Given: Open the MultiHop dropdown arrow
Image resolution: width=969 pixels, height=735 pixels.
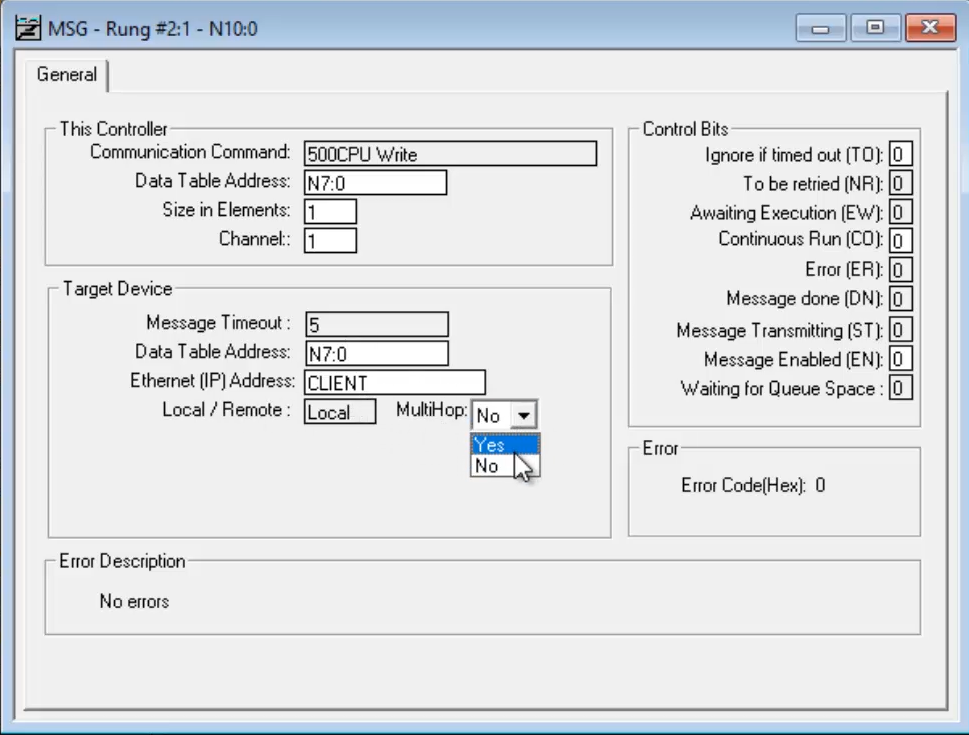Looking at the screenshot, I should click(524, 415).
